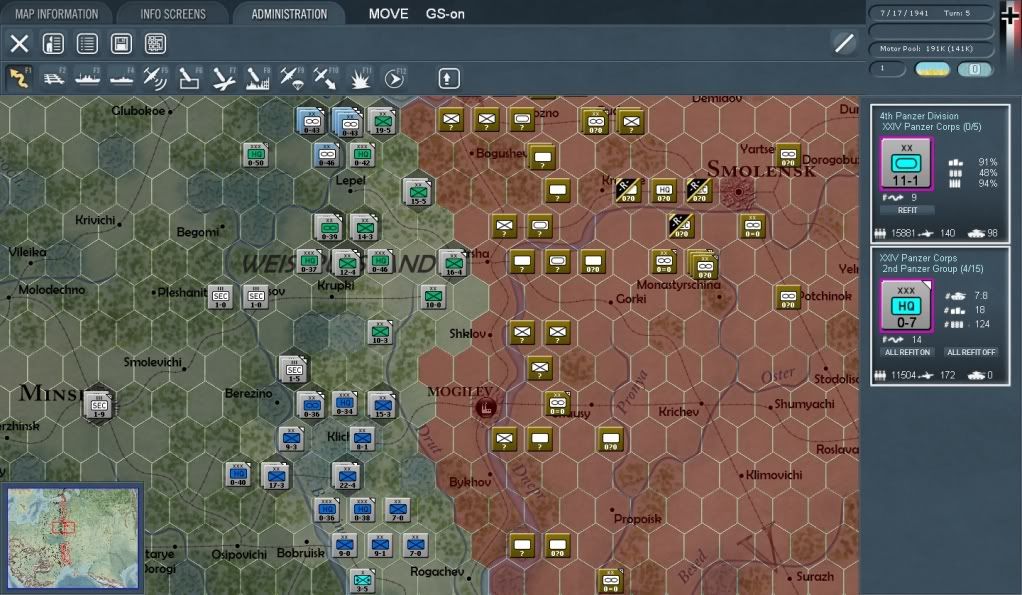Switch to the Administration tab
Viewport: 1022px width, 595px height.
tap(289, 14)
